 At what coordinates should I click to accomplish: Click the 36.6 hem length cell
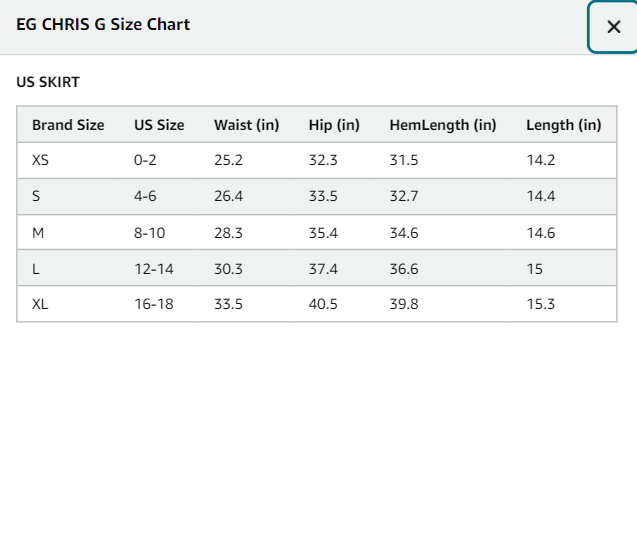pos(404,269)
